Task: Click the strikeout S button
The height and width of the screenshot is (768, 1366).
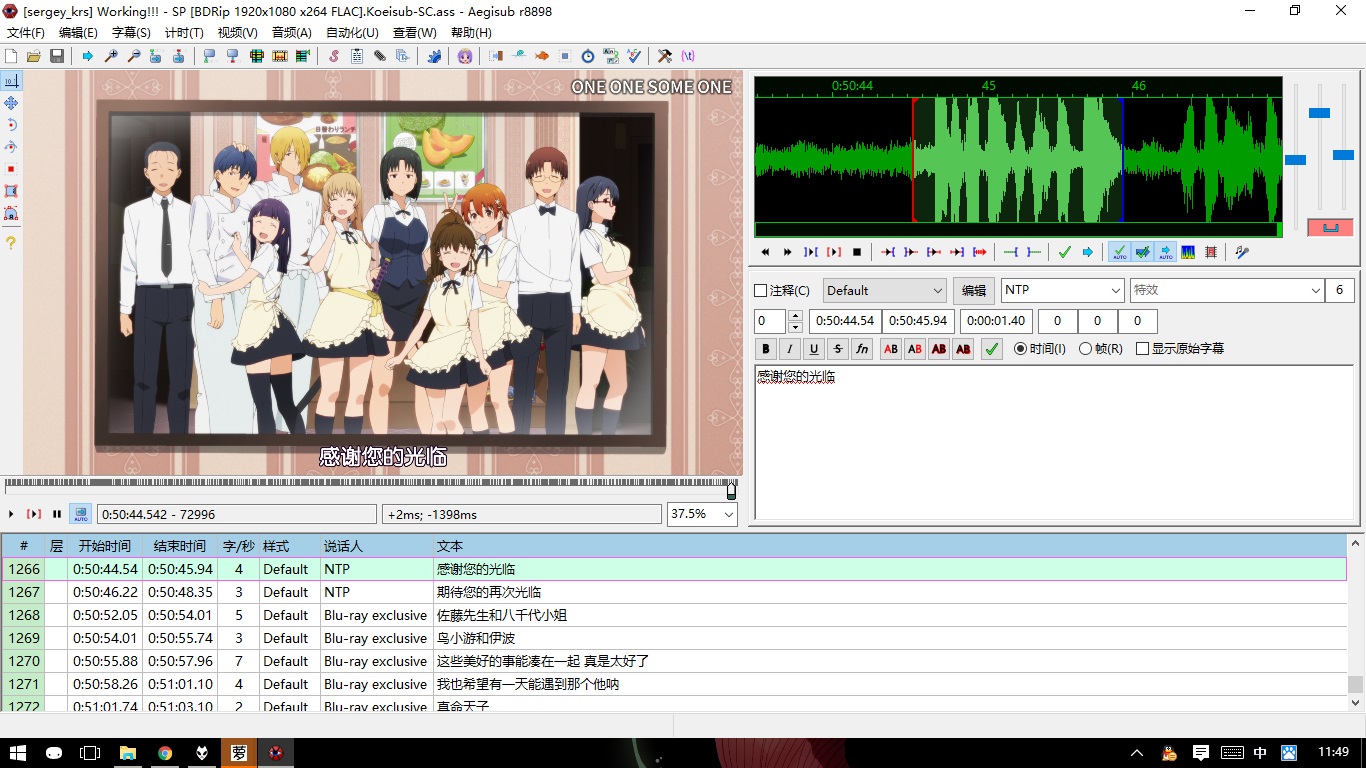Action: tap(838, 349)
